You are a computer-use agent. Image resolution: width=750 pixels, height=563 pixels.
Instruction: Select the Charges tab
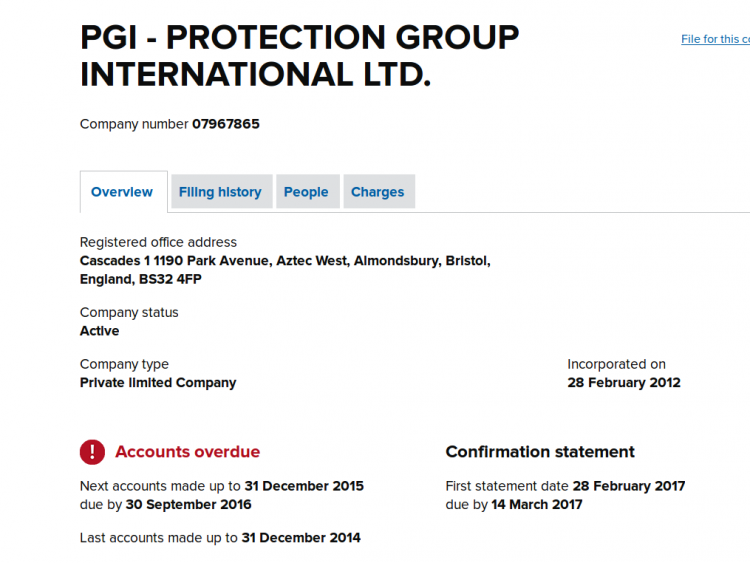point(379,192)
